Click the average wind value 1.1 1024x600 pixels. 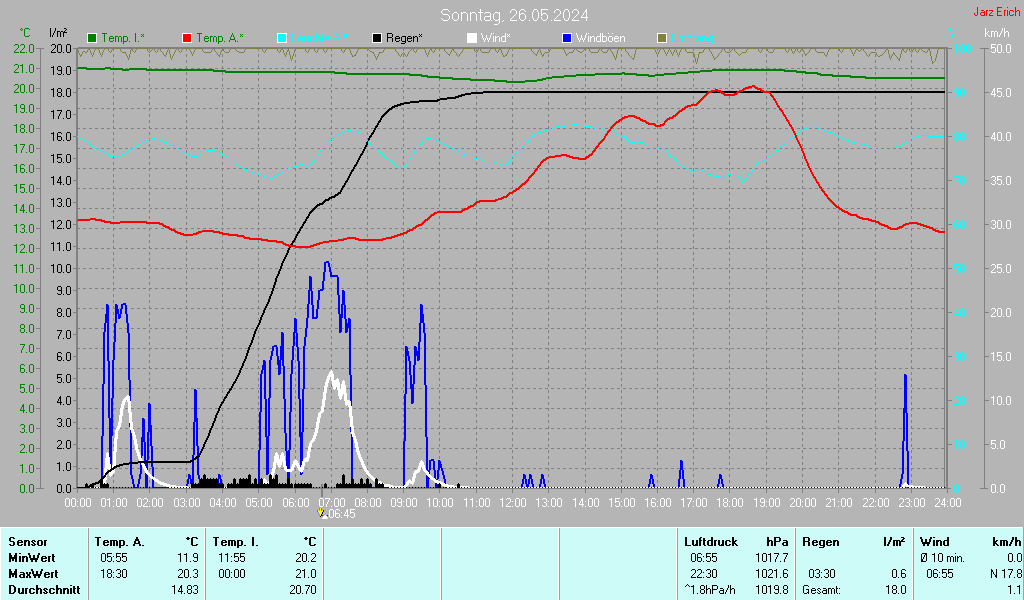click(1014, 590)
